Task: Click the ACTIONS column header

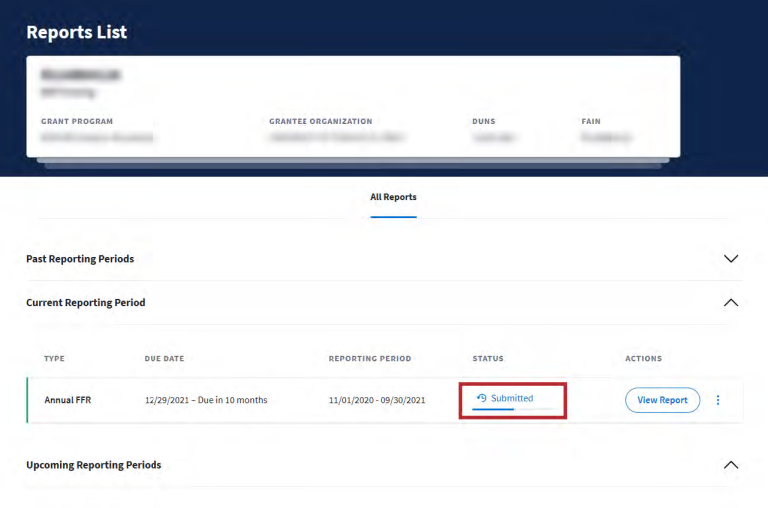Action: tap(643, 358)
